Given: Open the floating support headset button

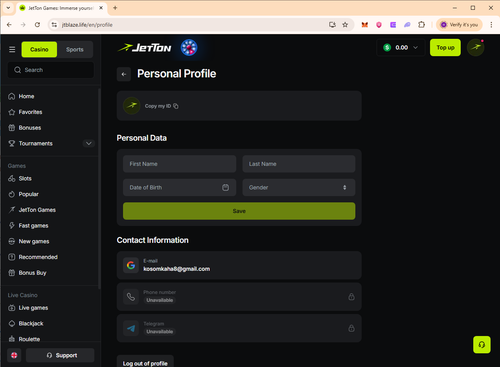Looking at the screenshot, I should pyautogui.click(x=482, y=345).
